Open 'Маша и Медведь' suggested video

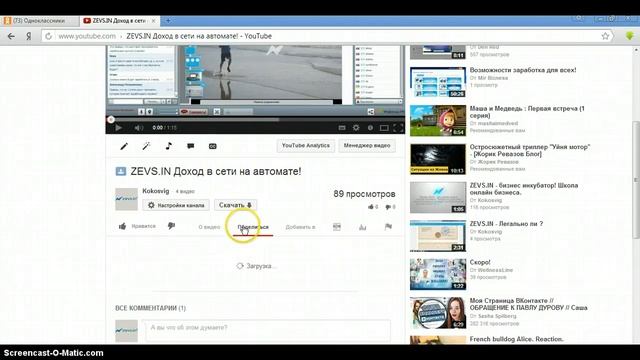point(527,112)
